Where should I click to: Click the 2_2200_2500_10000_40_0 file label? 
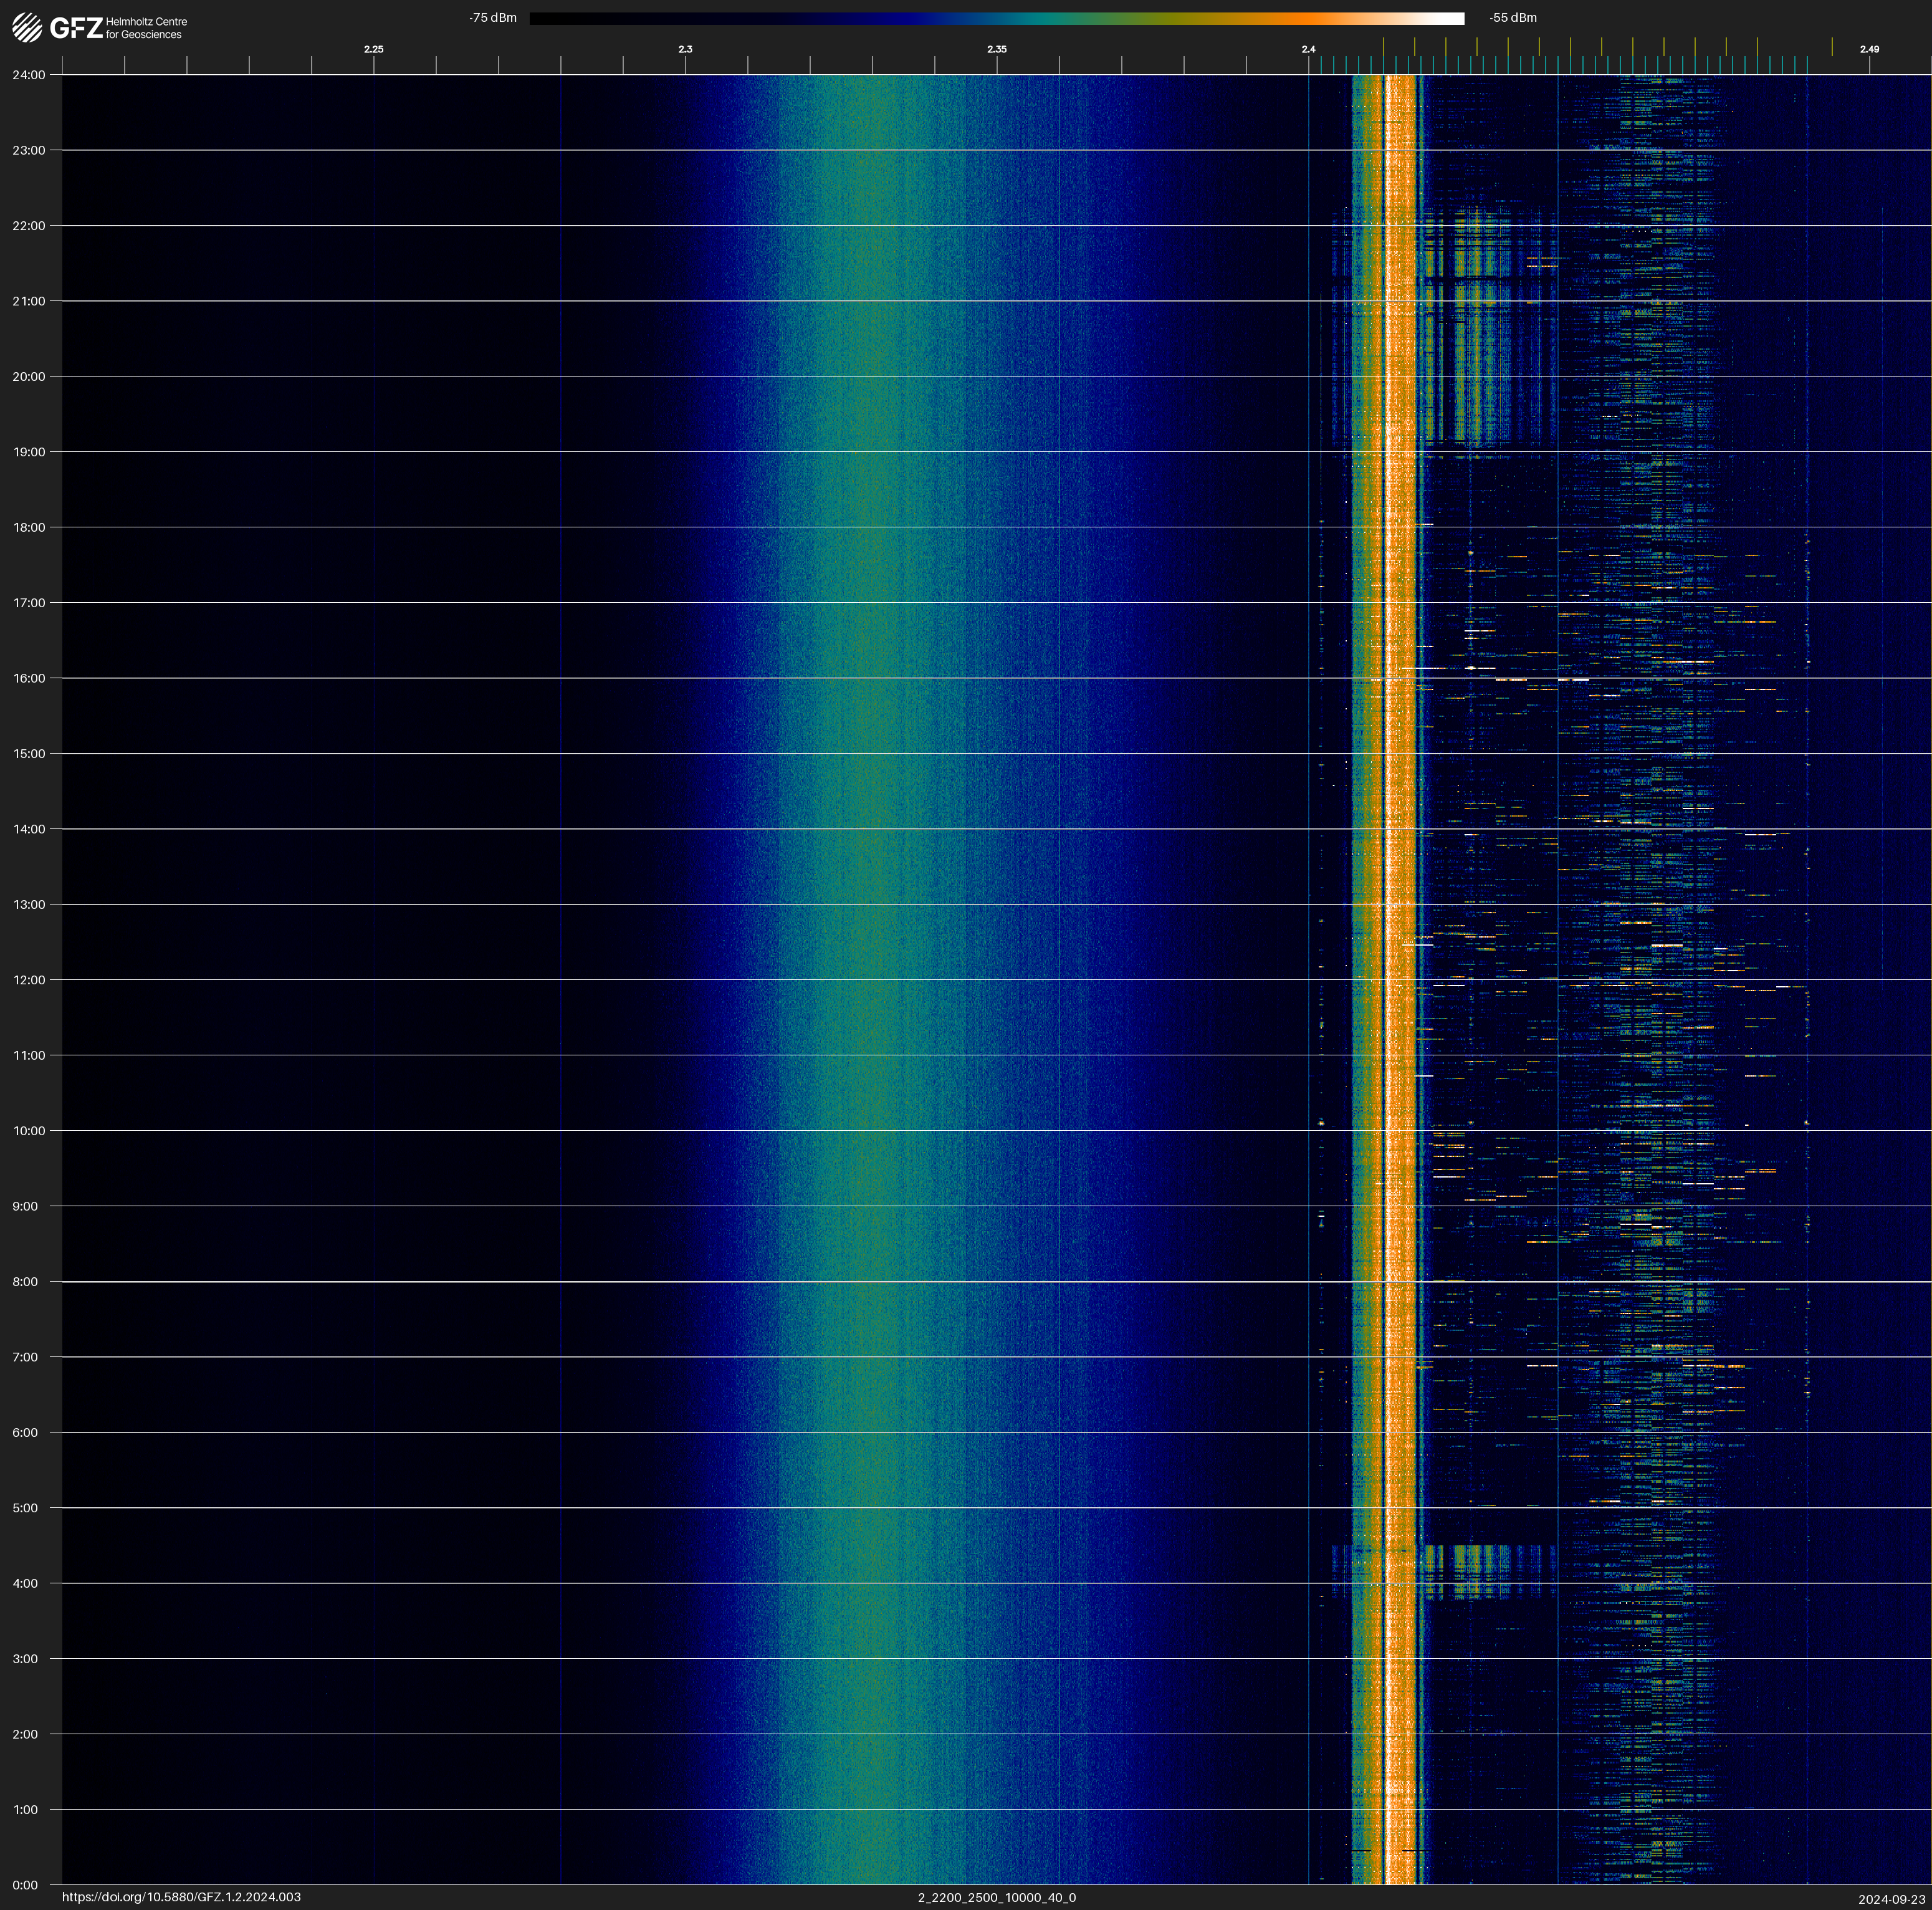coord(996,1897)
